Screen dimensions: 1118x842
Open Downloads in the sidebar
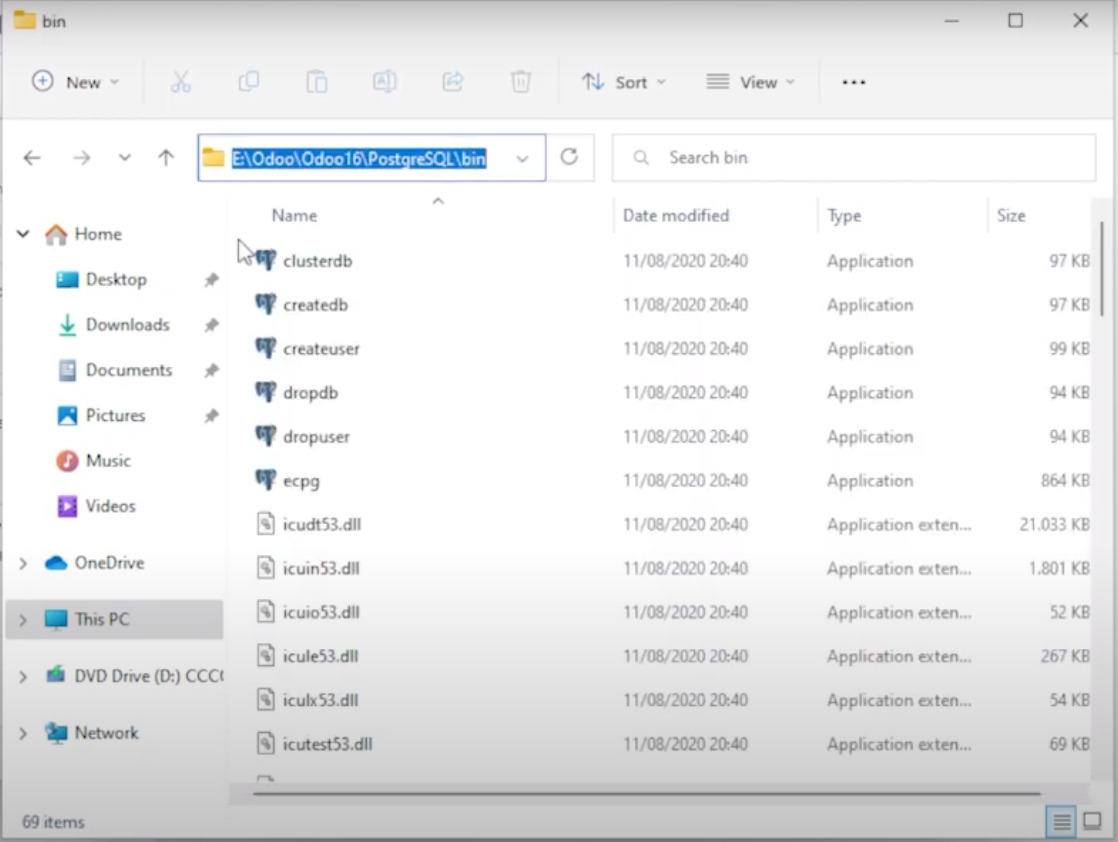pyautogui.click(x=127, y=325)
